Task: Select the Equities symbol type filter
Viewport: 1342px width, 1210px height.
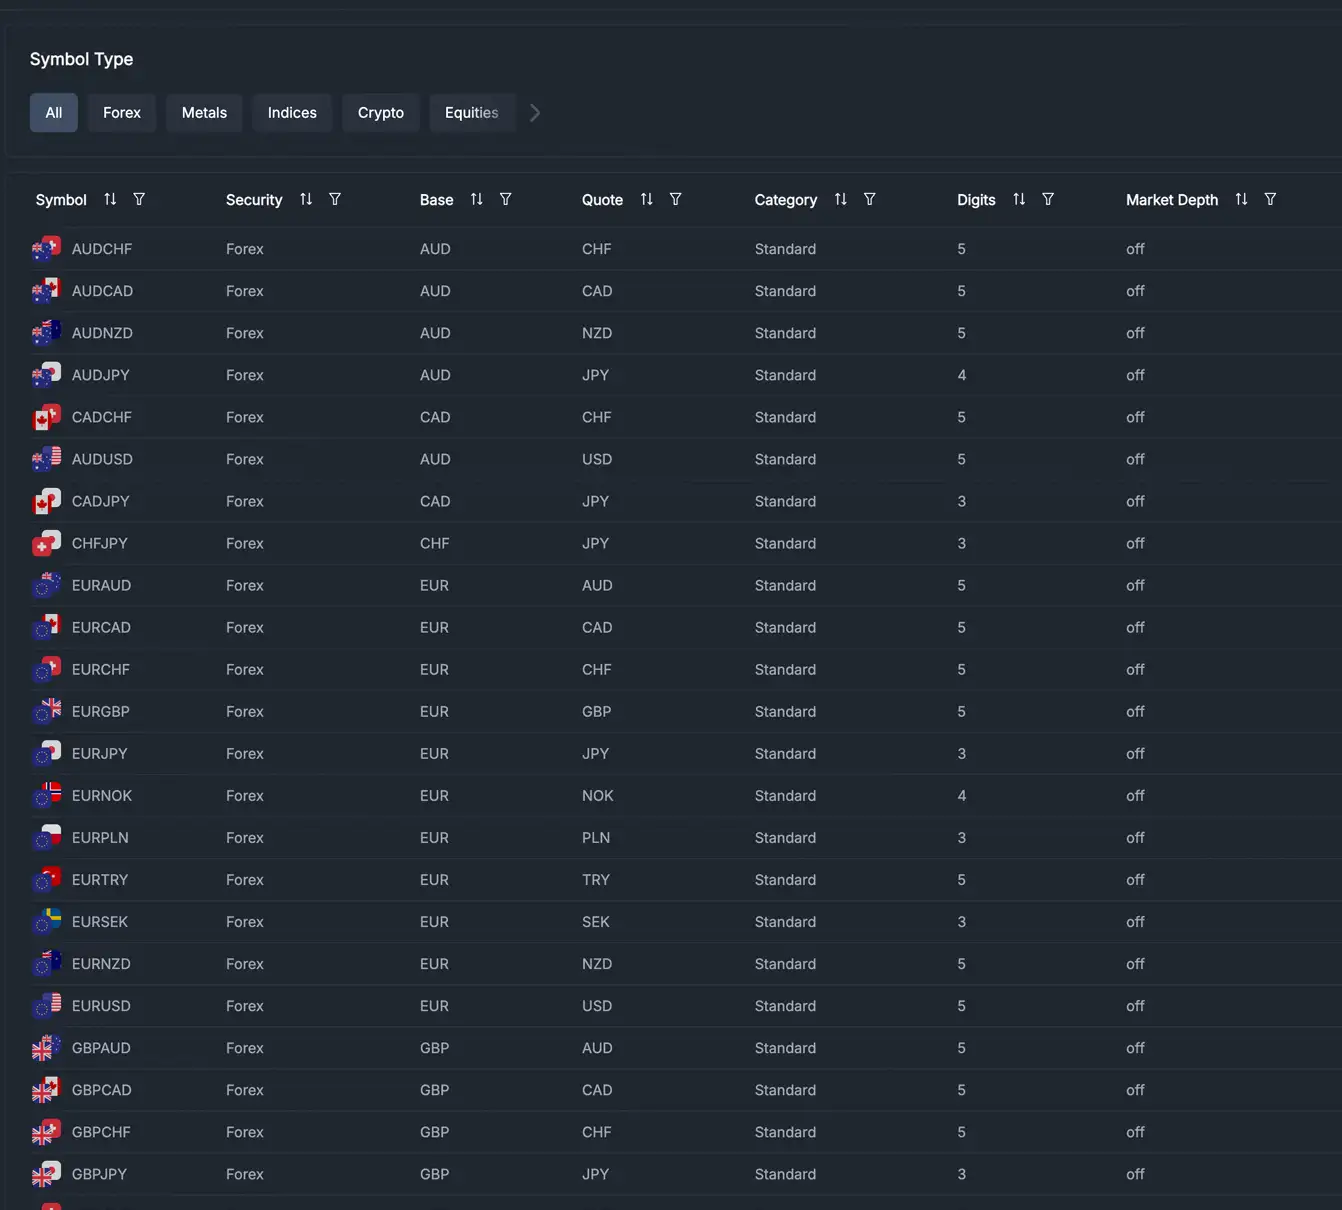Action: coord(471,113)
